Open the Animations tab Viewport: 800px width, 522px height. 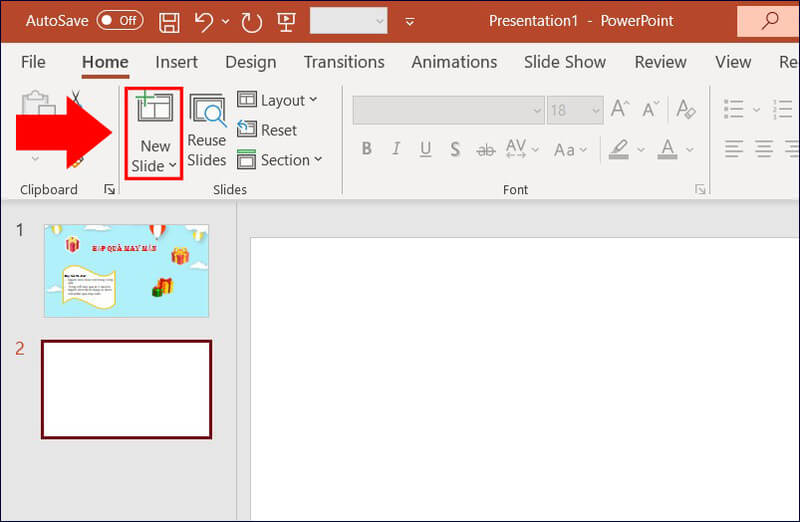tap(454, 62)
